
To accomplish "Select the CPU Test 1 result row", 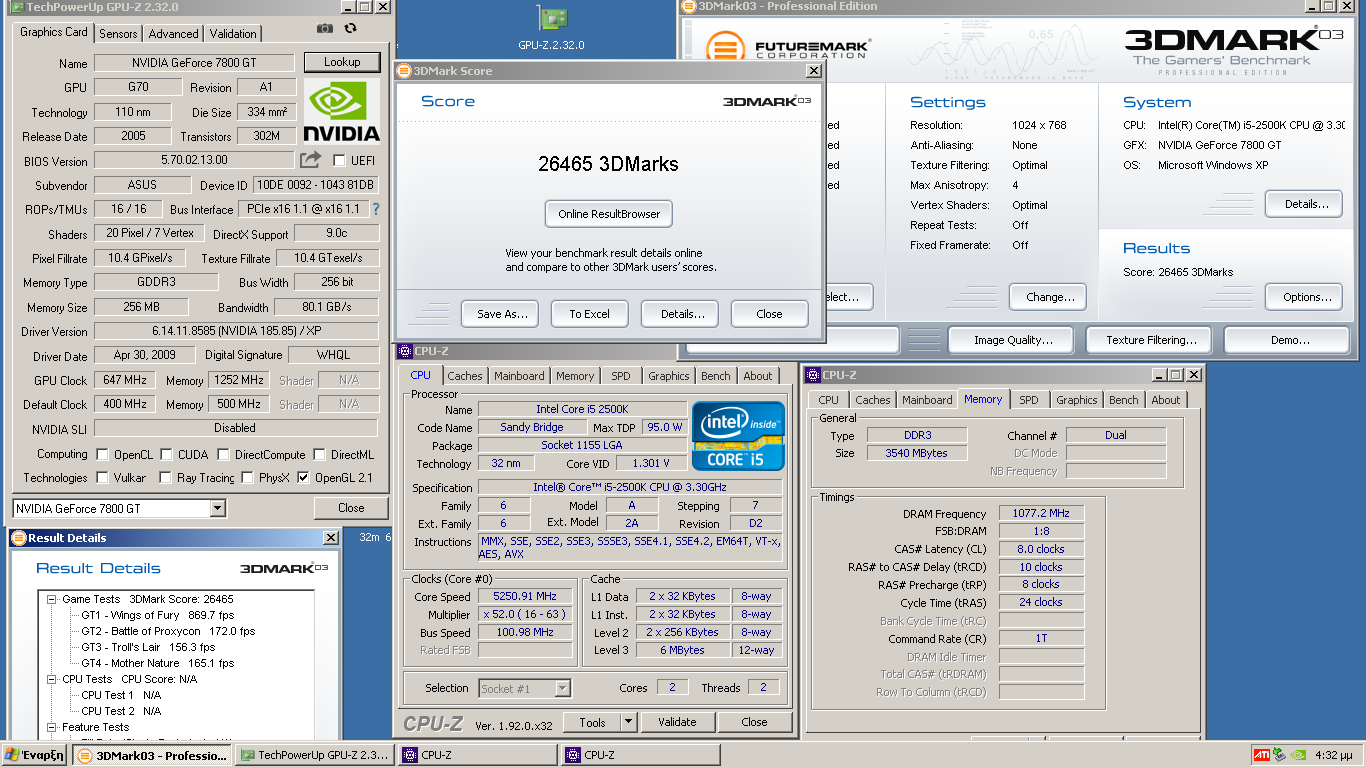I will click(121, 695).
